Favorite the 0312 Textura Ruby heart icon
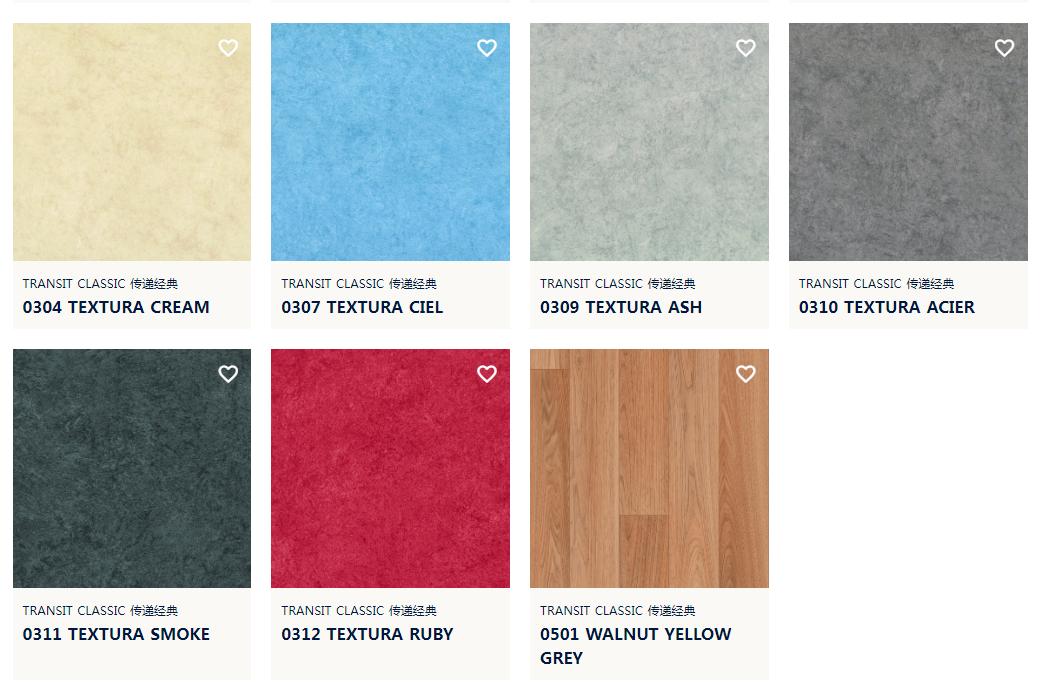1041x695 pixels. coord(487,374)
